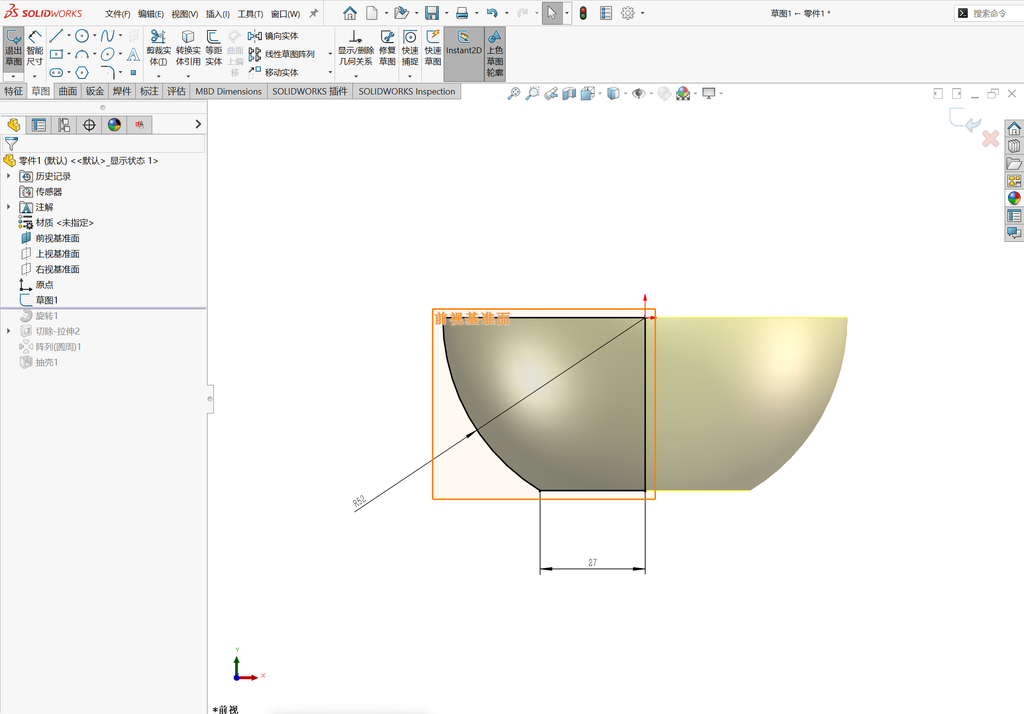
Task: Open the Options gear icon
Action: pyautogui.click(x=628, y=13)
